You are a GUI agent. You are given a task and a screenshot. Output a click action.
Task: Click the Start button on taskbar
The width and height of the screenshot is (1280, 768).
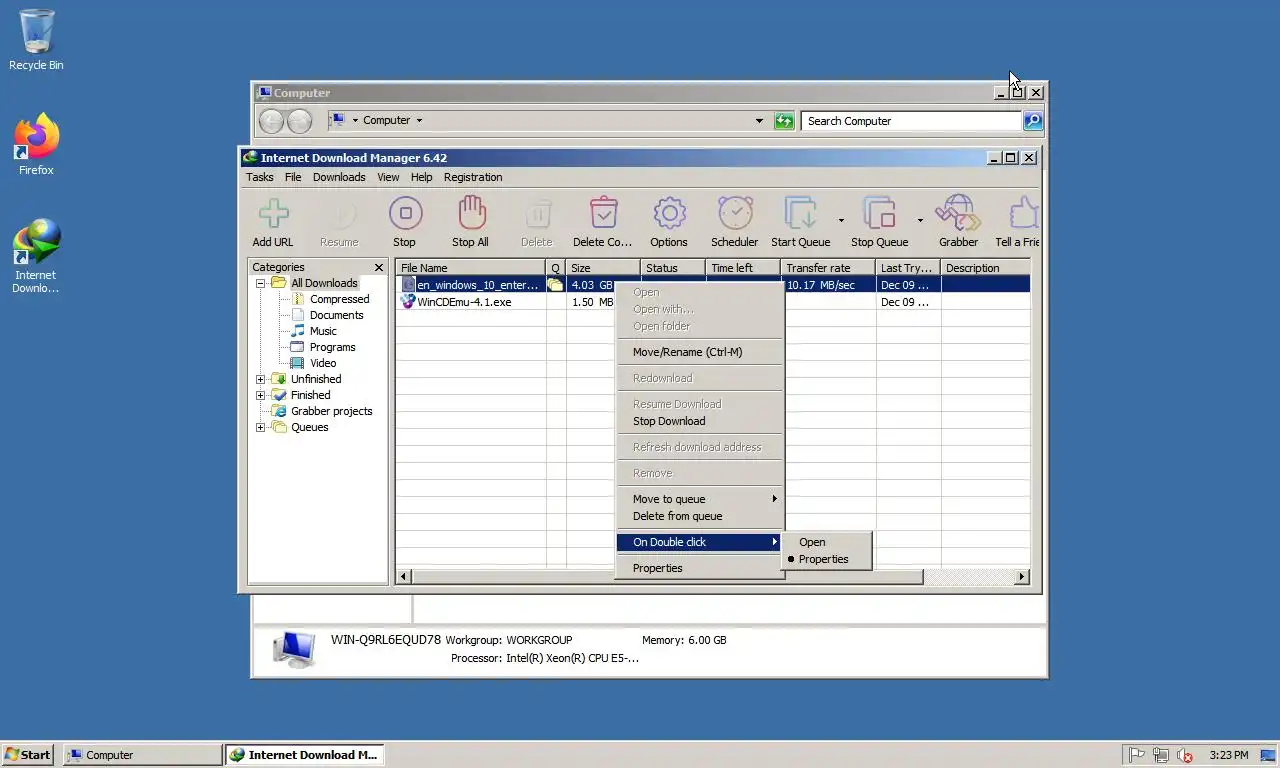coord(28,755)
